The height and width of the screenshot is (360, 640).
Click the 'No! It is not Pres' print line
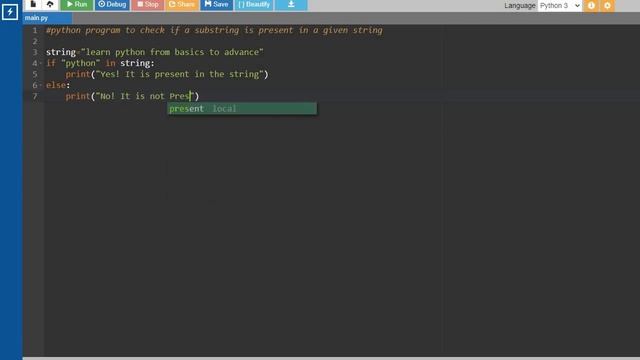pyautogui.click(x=132, y=96)
